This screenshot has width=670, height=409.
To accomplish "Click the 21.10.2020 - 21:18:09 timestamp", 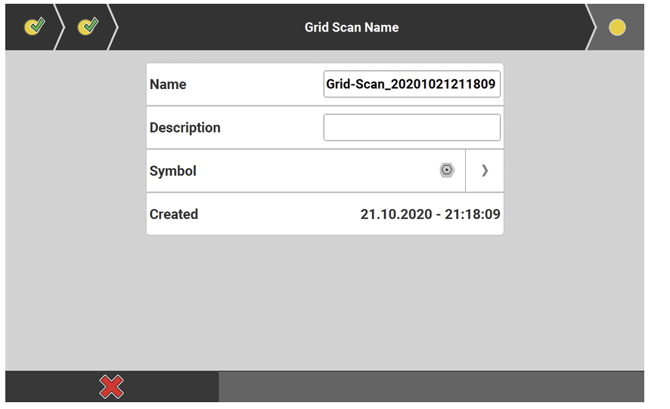I will pyautogui.click(x=430, y=214).
